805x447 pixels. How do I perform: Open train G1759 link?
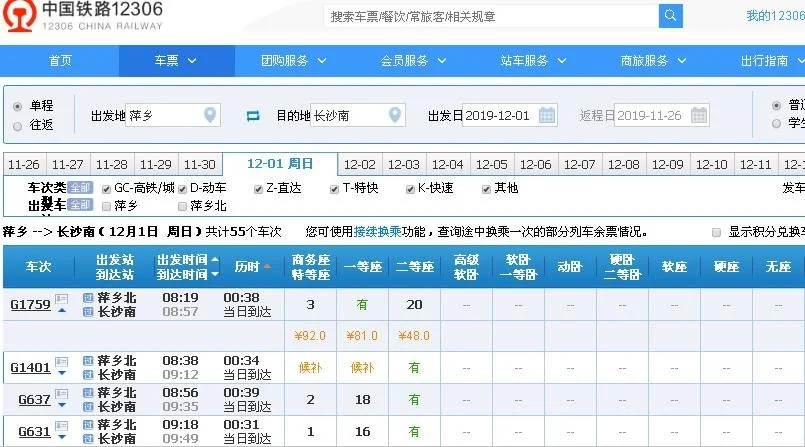[30, 304]
